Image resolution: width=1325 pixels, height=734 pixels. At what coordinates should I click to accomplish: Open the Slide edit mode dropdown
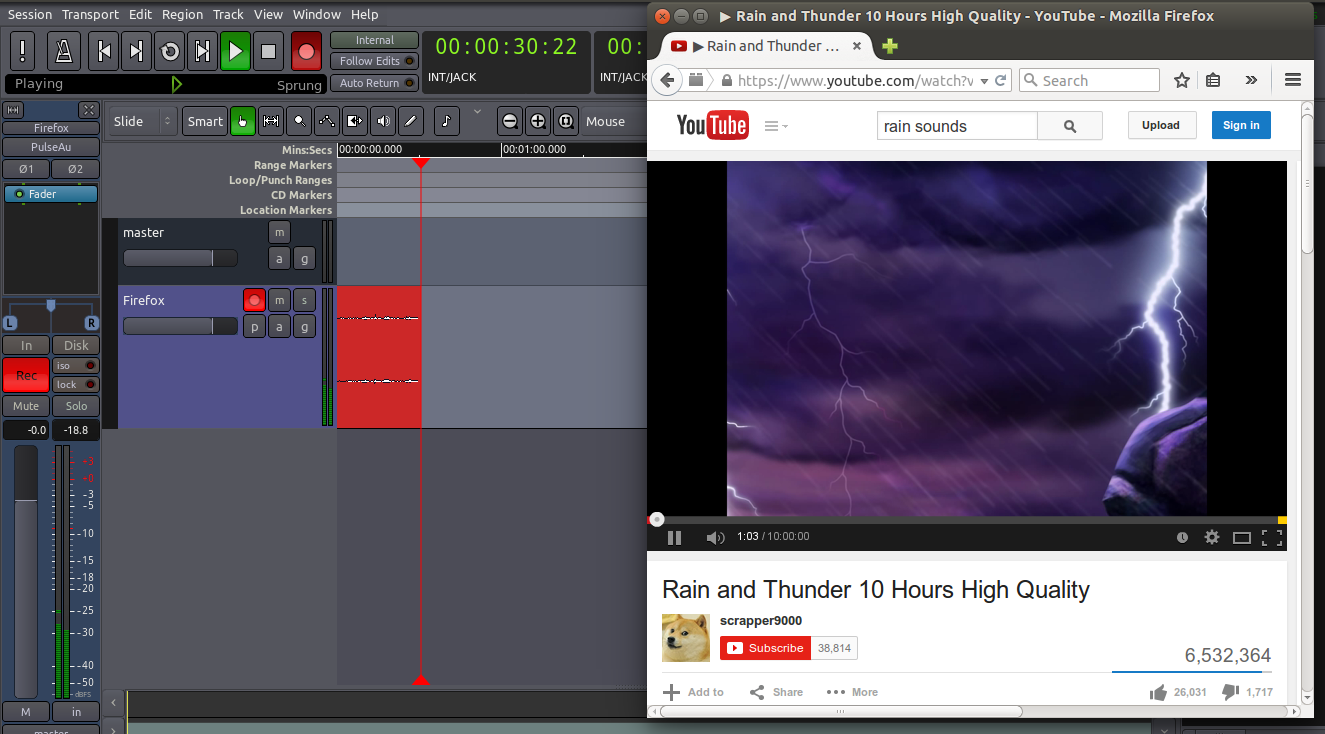tap(142, 121)
